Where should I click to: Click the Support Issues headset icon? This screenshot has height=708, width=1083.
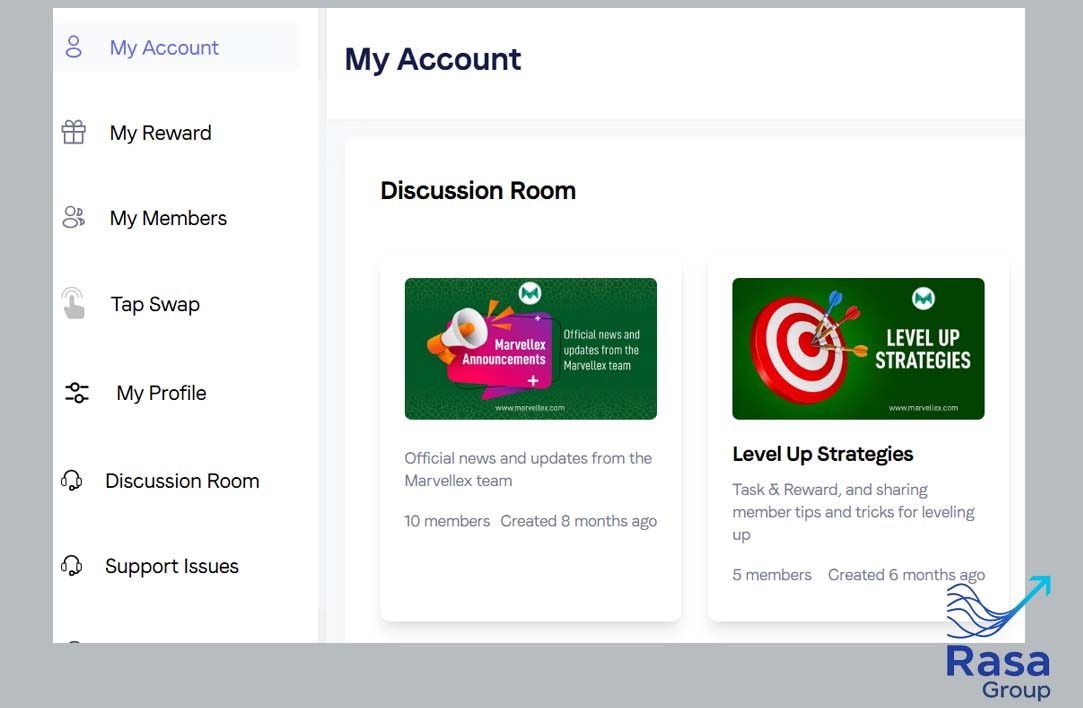72,566
